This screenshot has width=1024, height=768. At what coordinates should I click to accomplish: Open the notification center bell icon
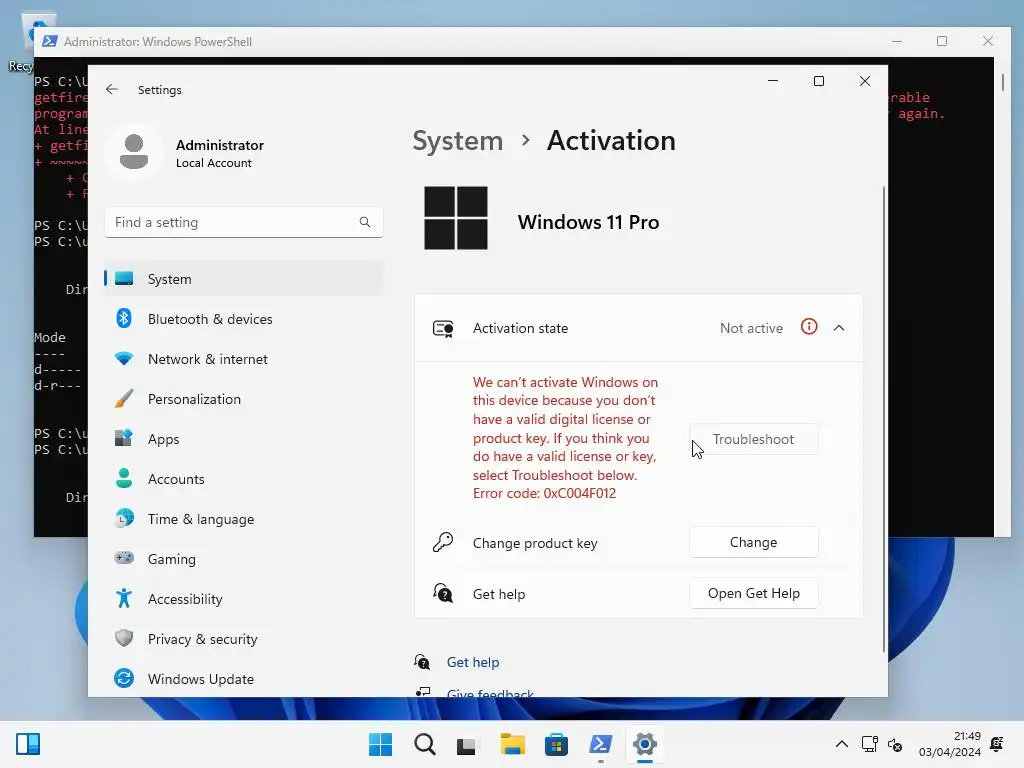tap(997, 744)
